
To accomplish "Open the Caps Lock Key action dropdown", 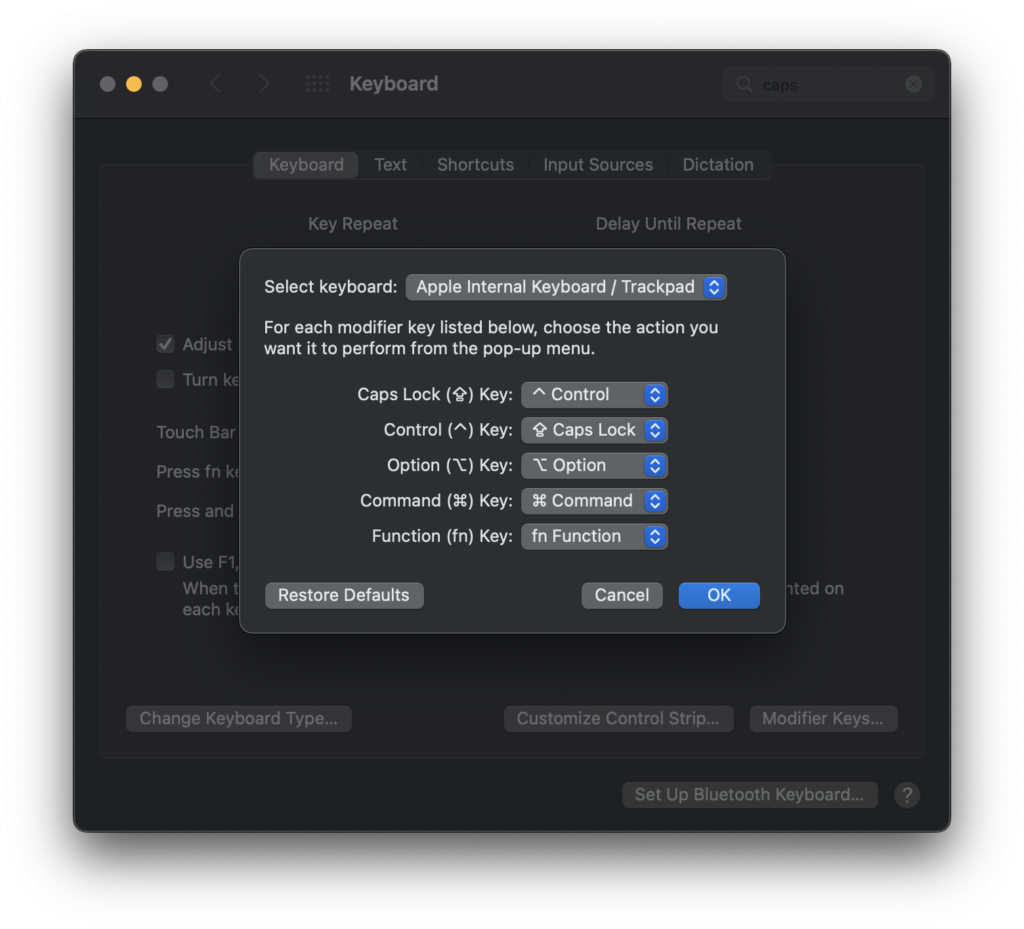I will [x=594, y=395].
